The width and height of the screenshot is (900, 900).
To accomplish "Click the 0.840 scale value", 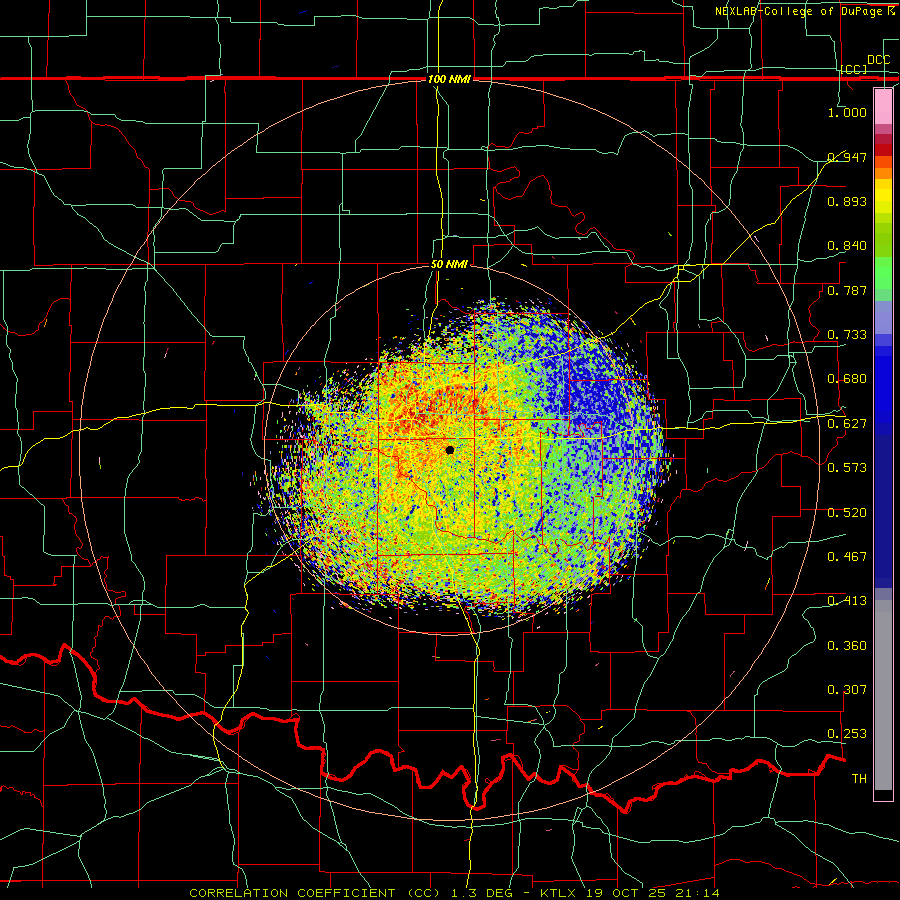I will (847, 246).
